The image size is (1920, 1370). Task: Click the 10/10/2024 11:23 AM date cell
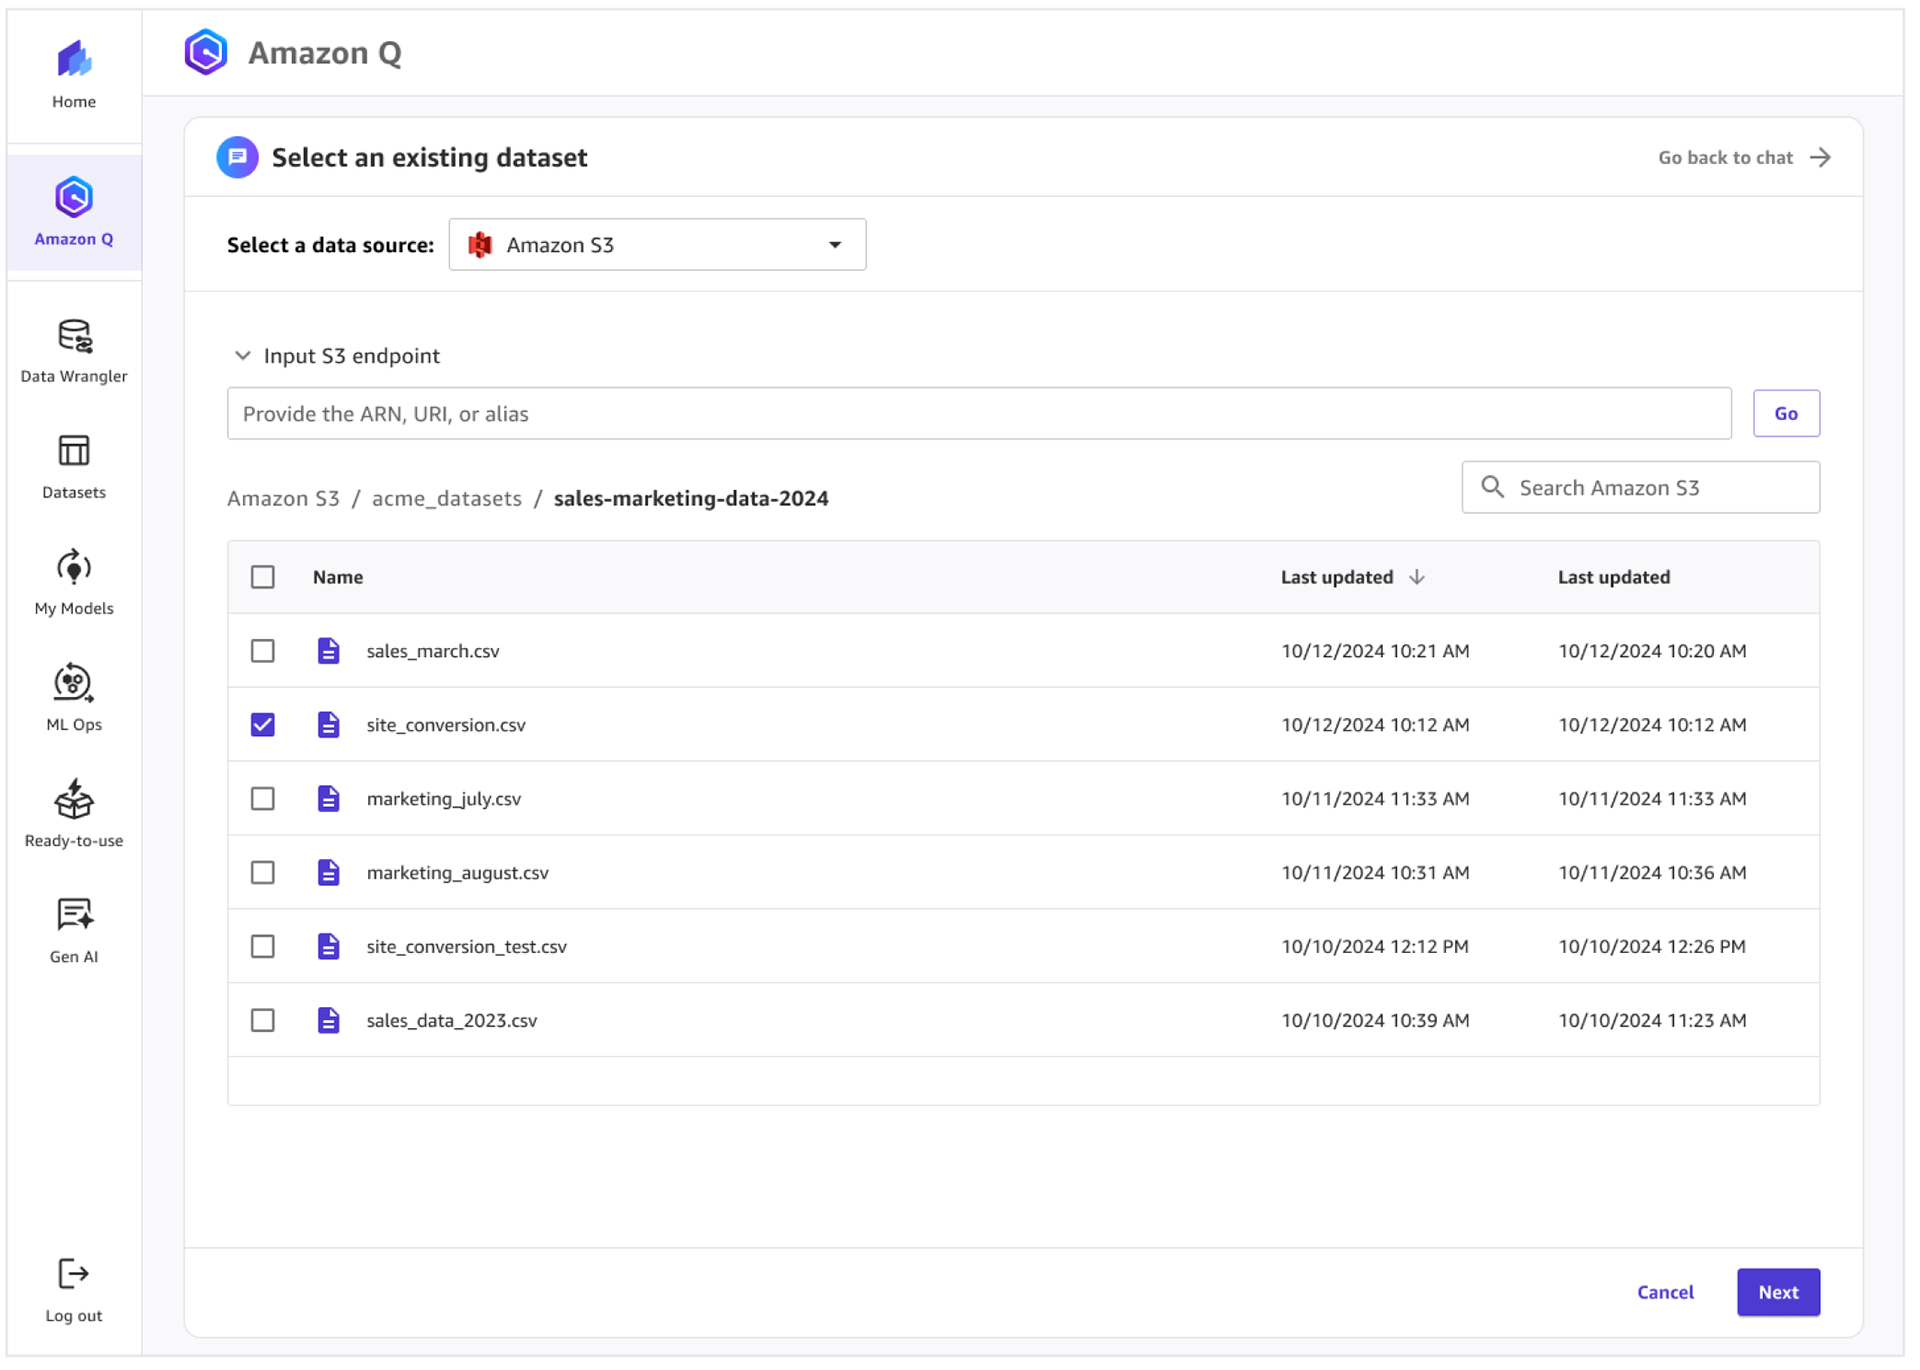coord(1652,1021)
